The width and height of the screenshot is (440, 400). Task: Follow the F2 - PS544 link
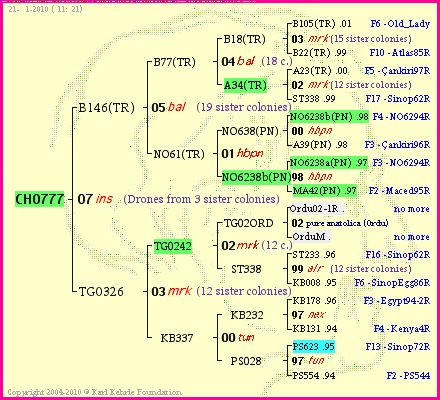pos(408,376)
